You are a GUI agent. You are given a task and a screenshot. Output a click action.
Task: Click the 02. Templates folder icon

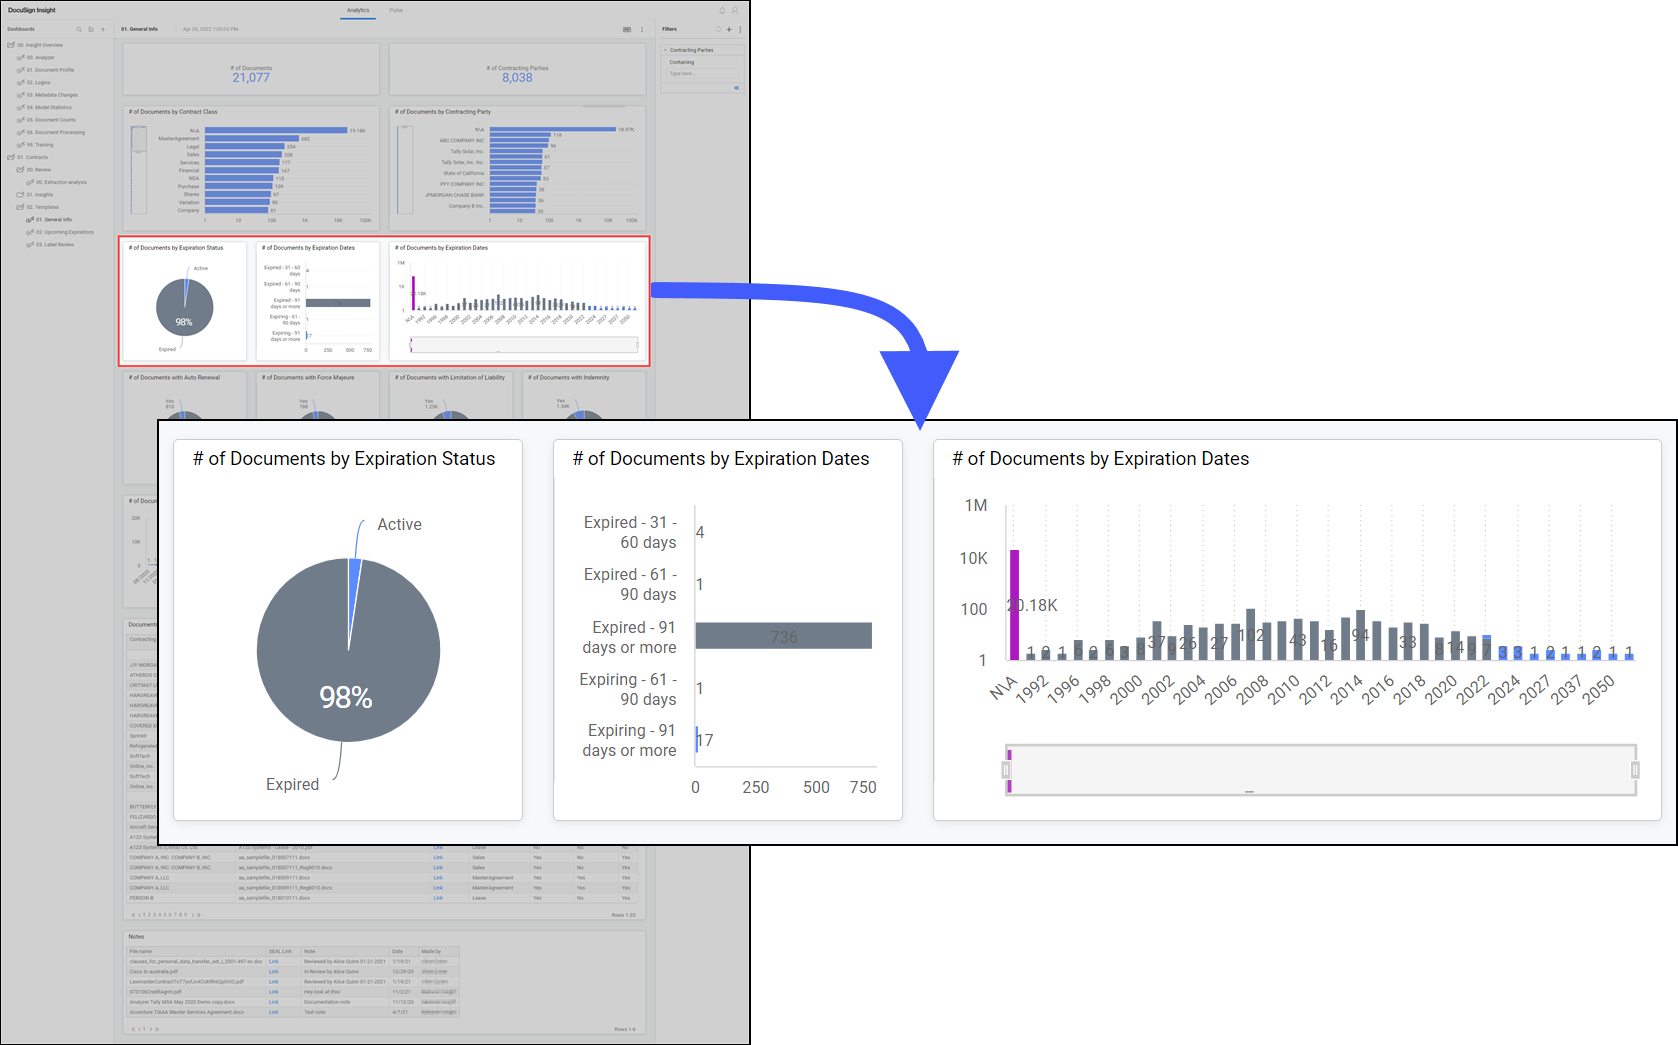[20, 207]
